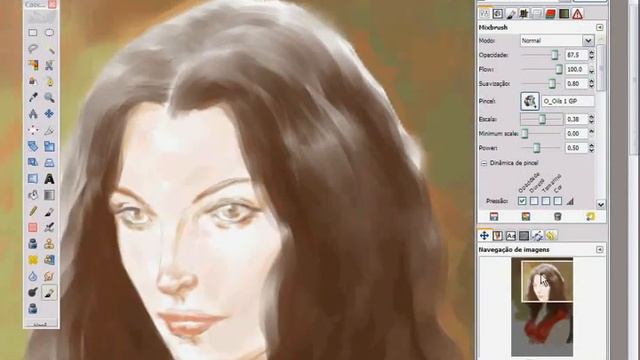Switch to the Tool Options tab
Viewport: 640px width, 360px height.
[484, 13]
